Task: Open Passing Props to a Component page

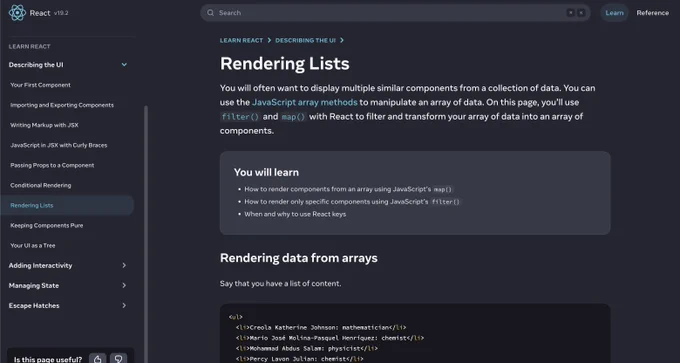Action: coord(52,165)
